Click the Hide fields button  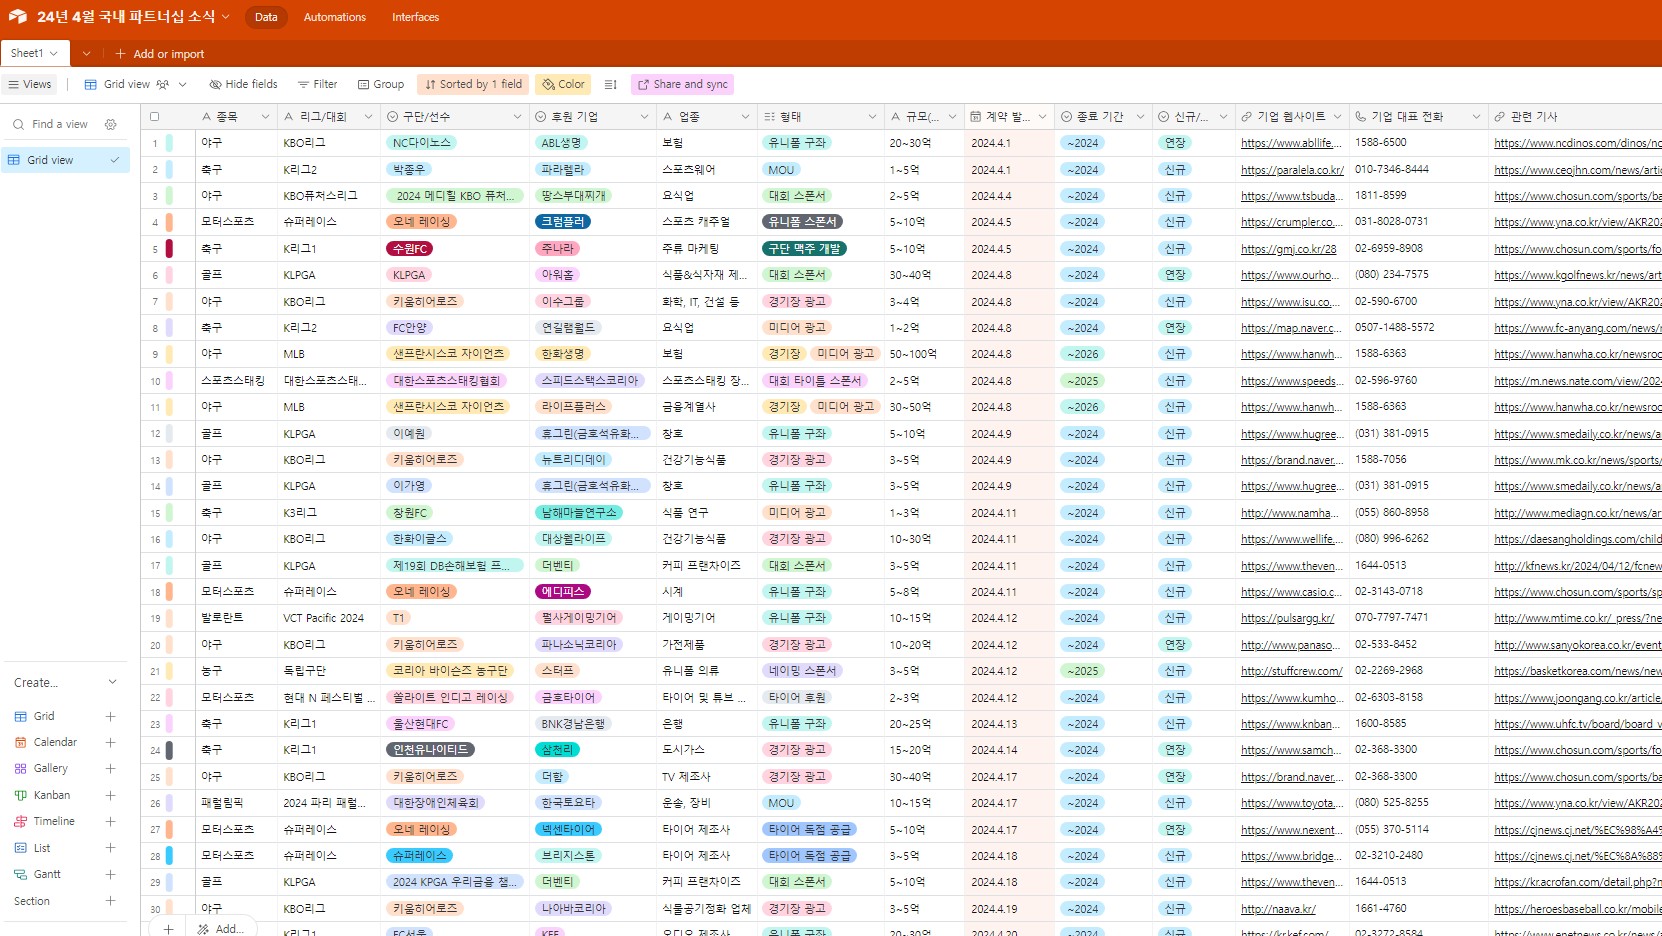[243, 85]
